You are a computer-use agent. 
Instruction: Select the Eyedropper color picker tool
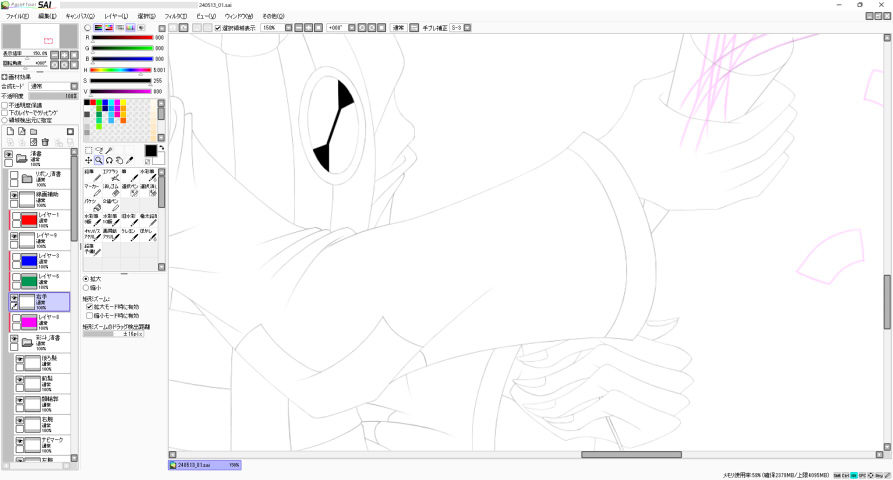click(129, 161)
